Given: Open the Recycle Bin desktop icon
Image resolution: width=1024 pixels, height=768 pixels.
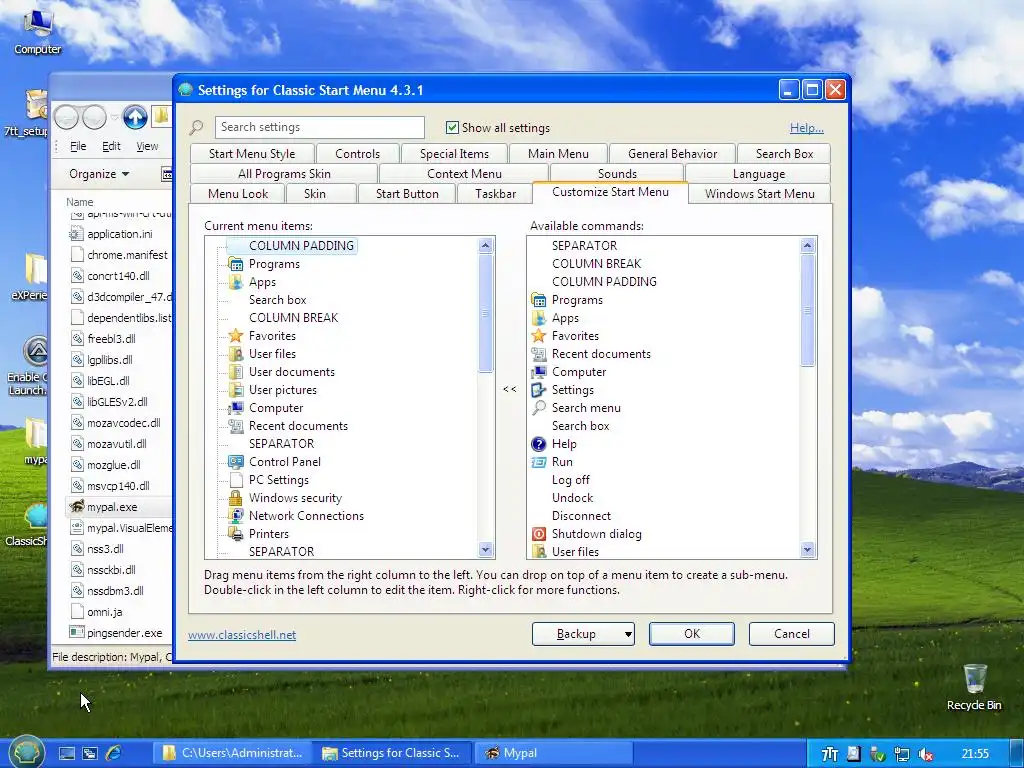Looking at the screenshot, I should [974, 687].
